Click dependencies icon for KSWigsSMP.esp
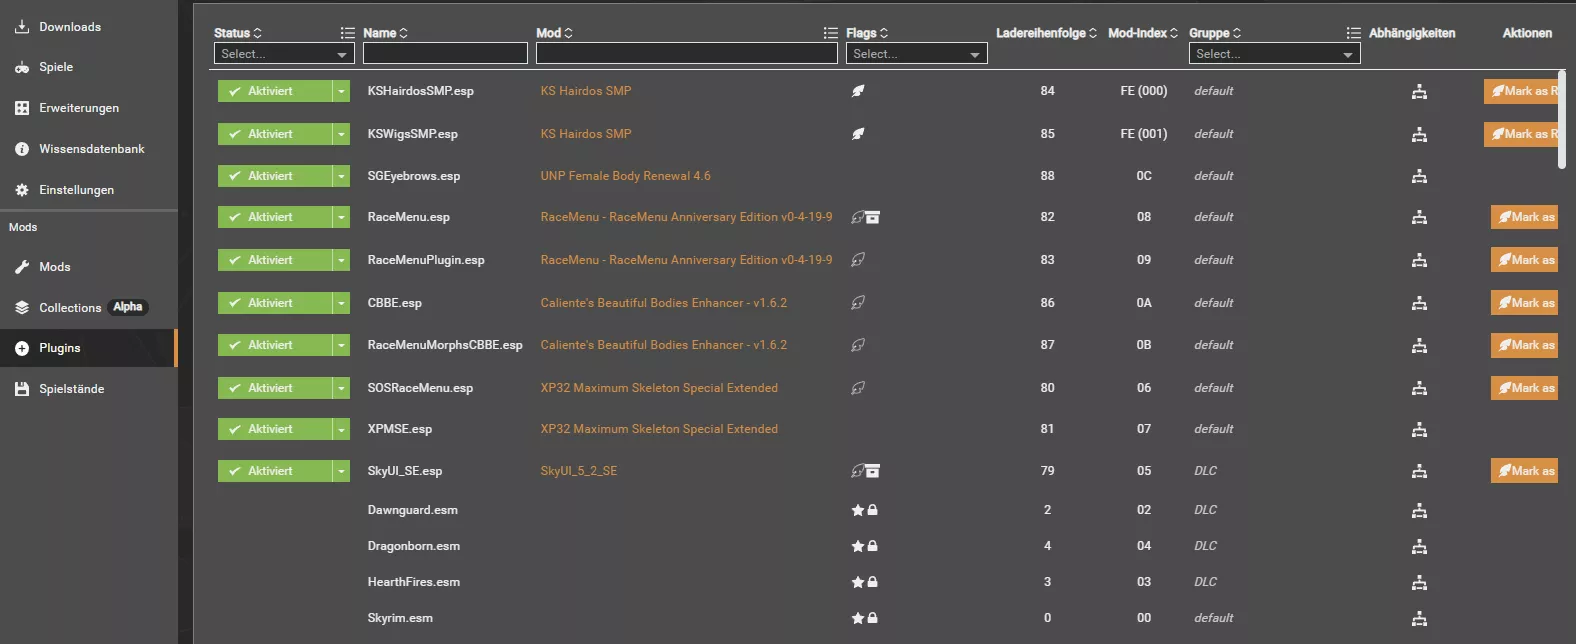 [1419, 135]
